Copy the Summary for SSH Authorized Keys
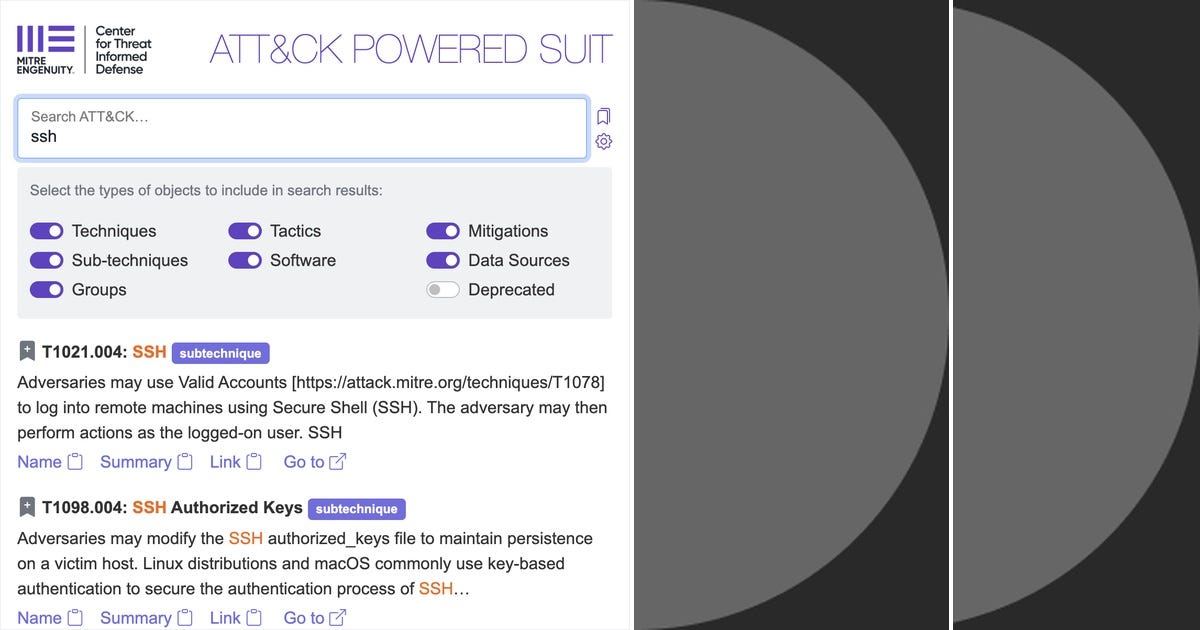Image resolution: width=1200 pixels, height=630 pixels. pos(184,617)
